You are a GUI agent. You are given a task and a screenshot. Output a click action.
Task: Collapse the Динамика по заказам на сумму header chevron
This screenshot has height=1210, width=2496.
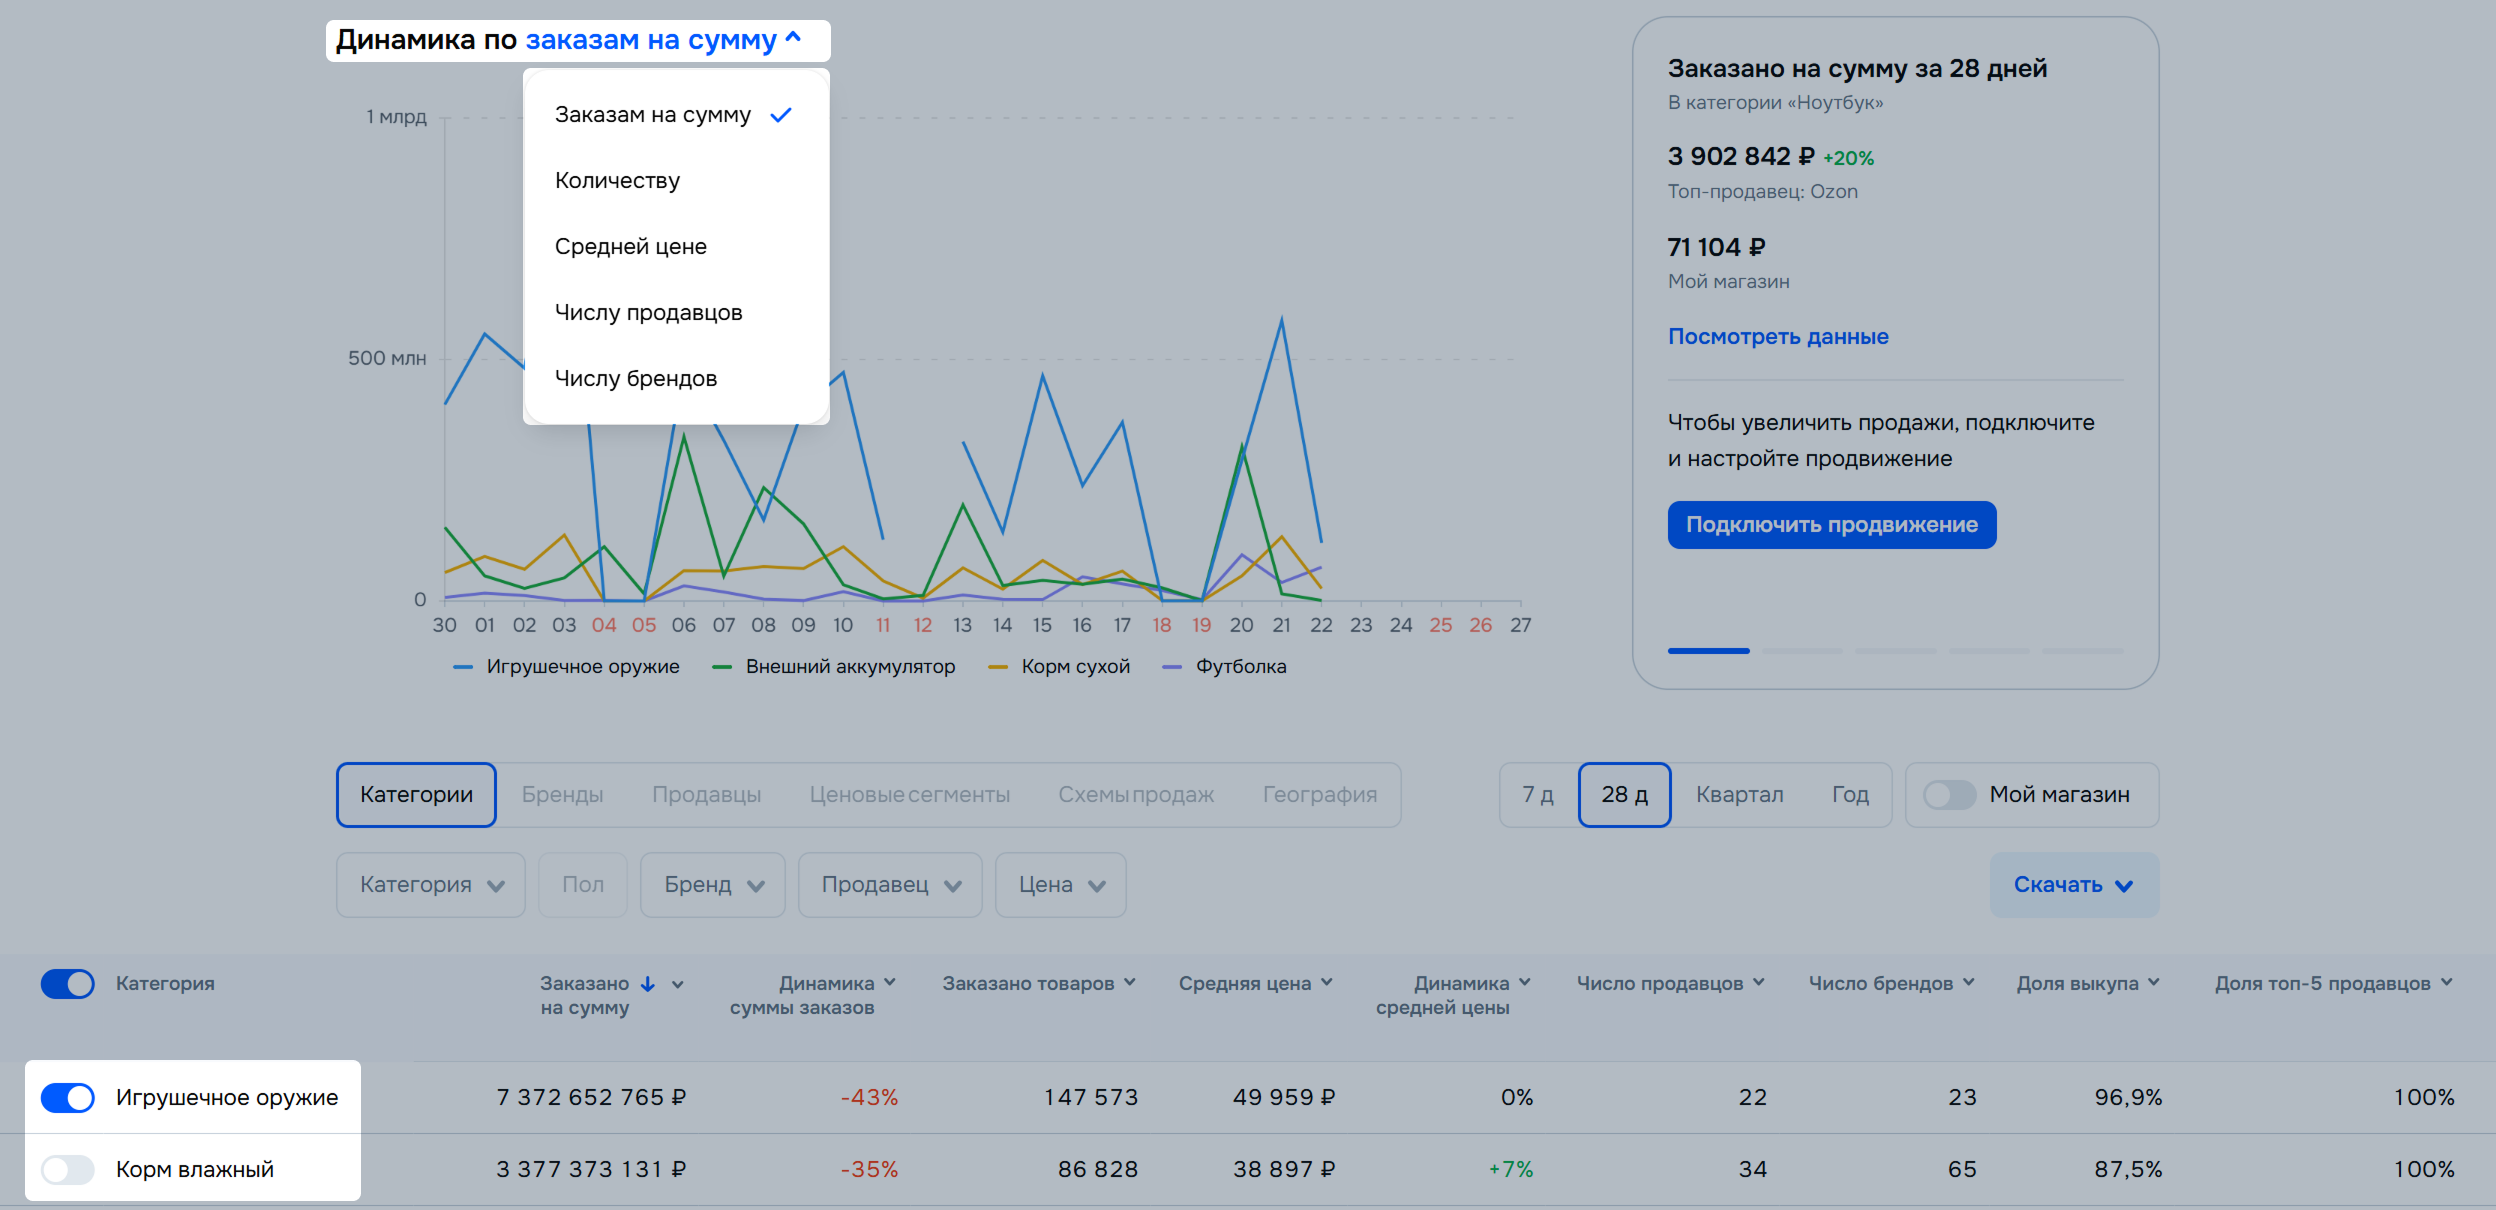794,38
